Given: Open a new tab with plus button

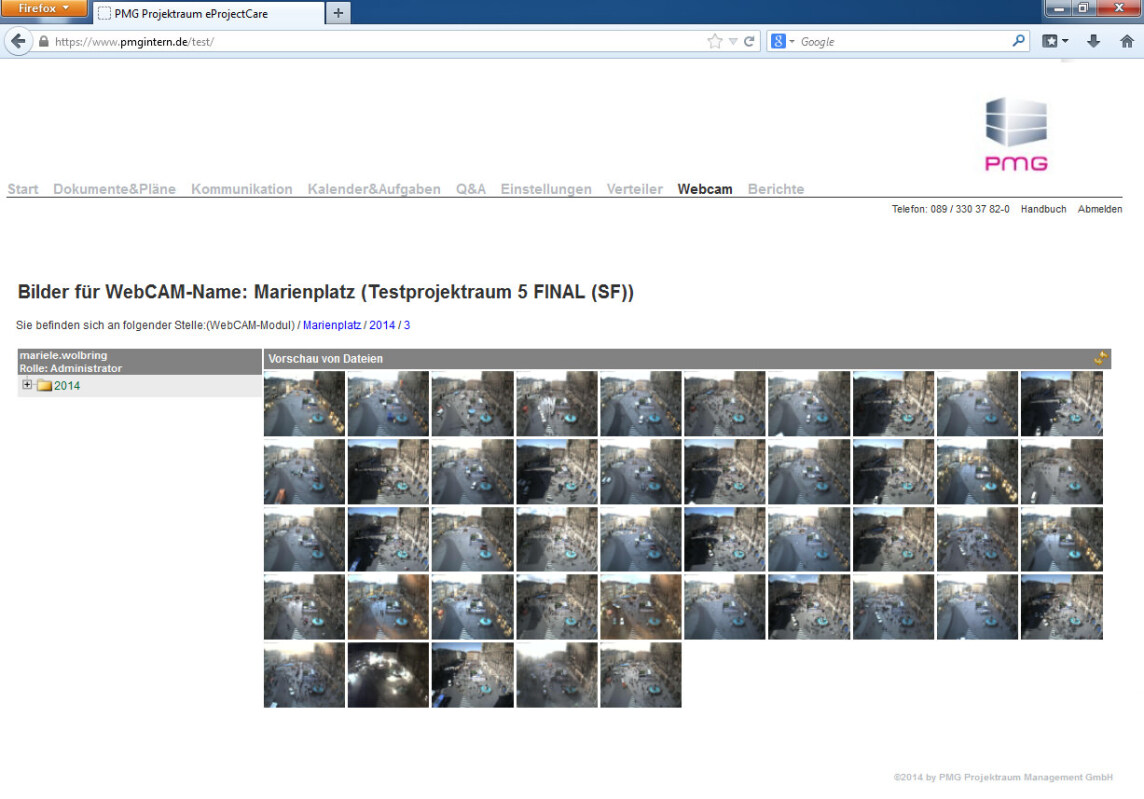Looking at the screenshot, I should [x=338, y=13].
